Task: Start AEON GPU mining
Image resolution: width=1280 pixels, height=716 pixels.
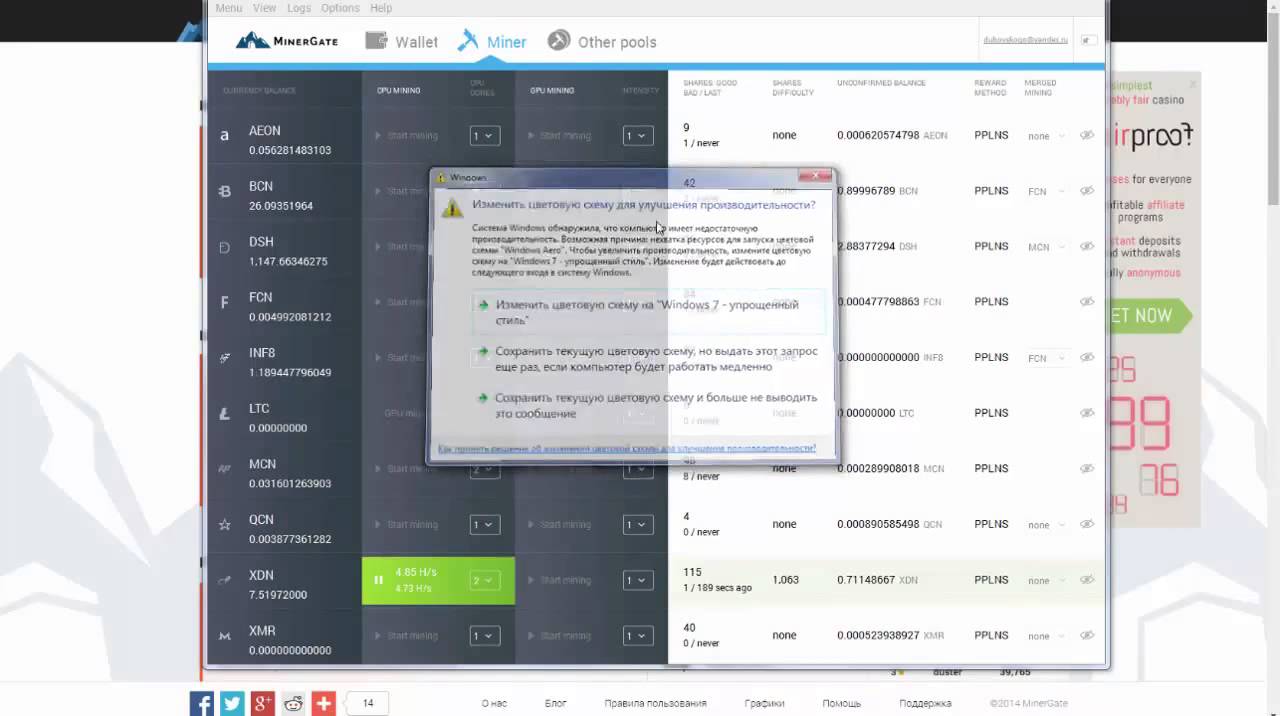Action: [559, 135]
